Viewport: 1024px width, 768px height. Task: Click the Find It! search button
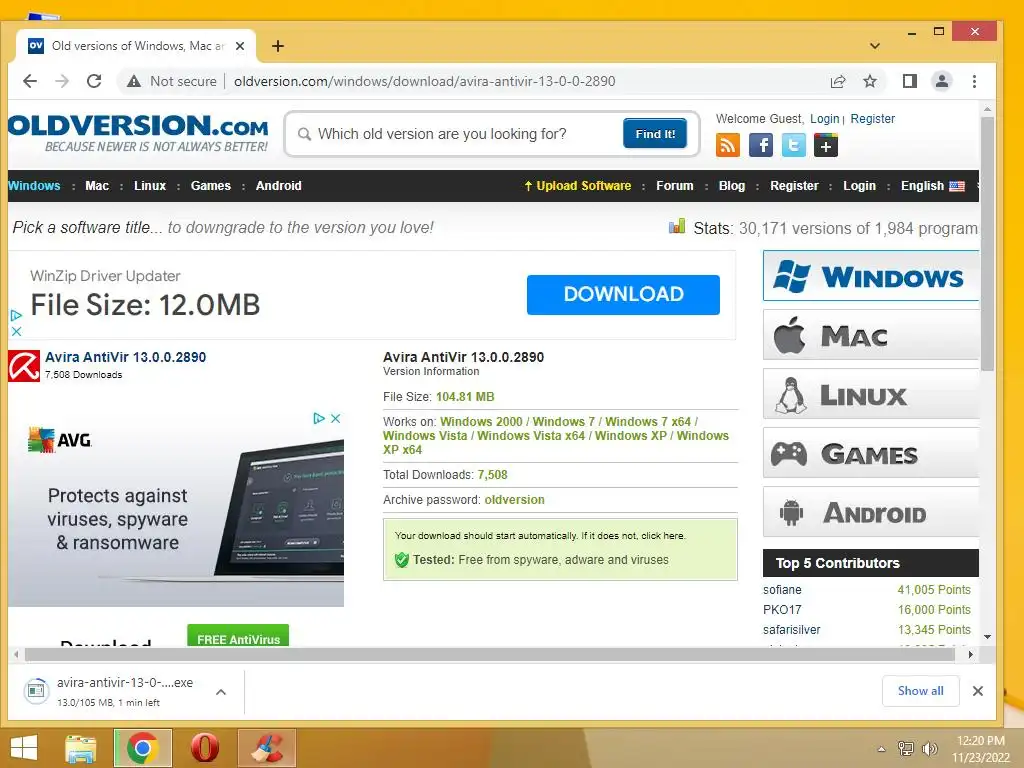coord(655,133)
